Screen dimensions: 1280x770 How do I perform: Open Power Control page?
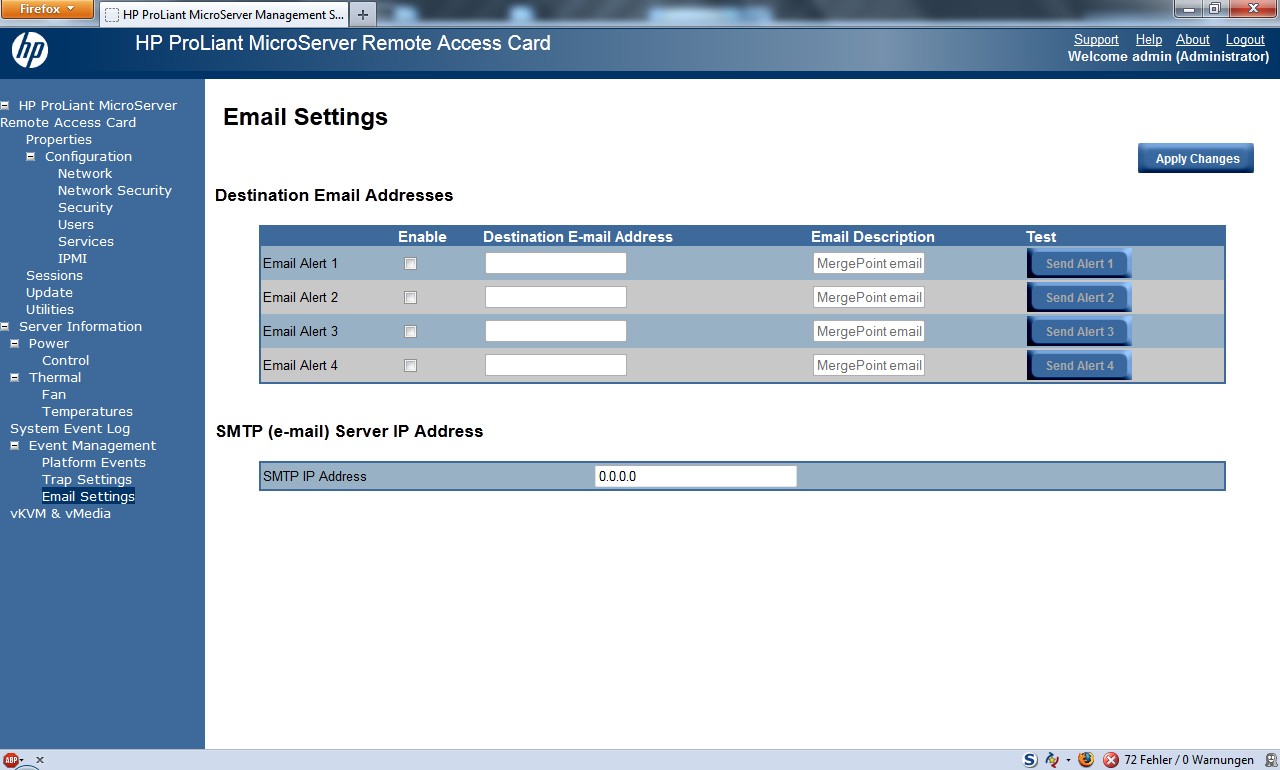pyautogui.click(x=66, y=360)
